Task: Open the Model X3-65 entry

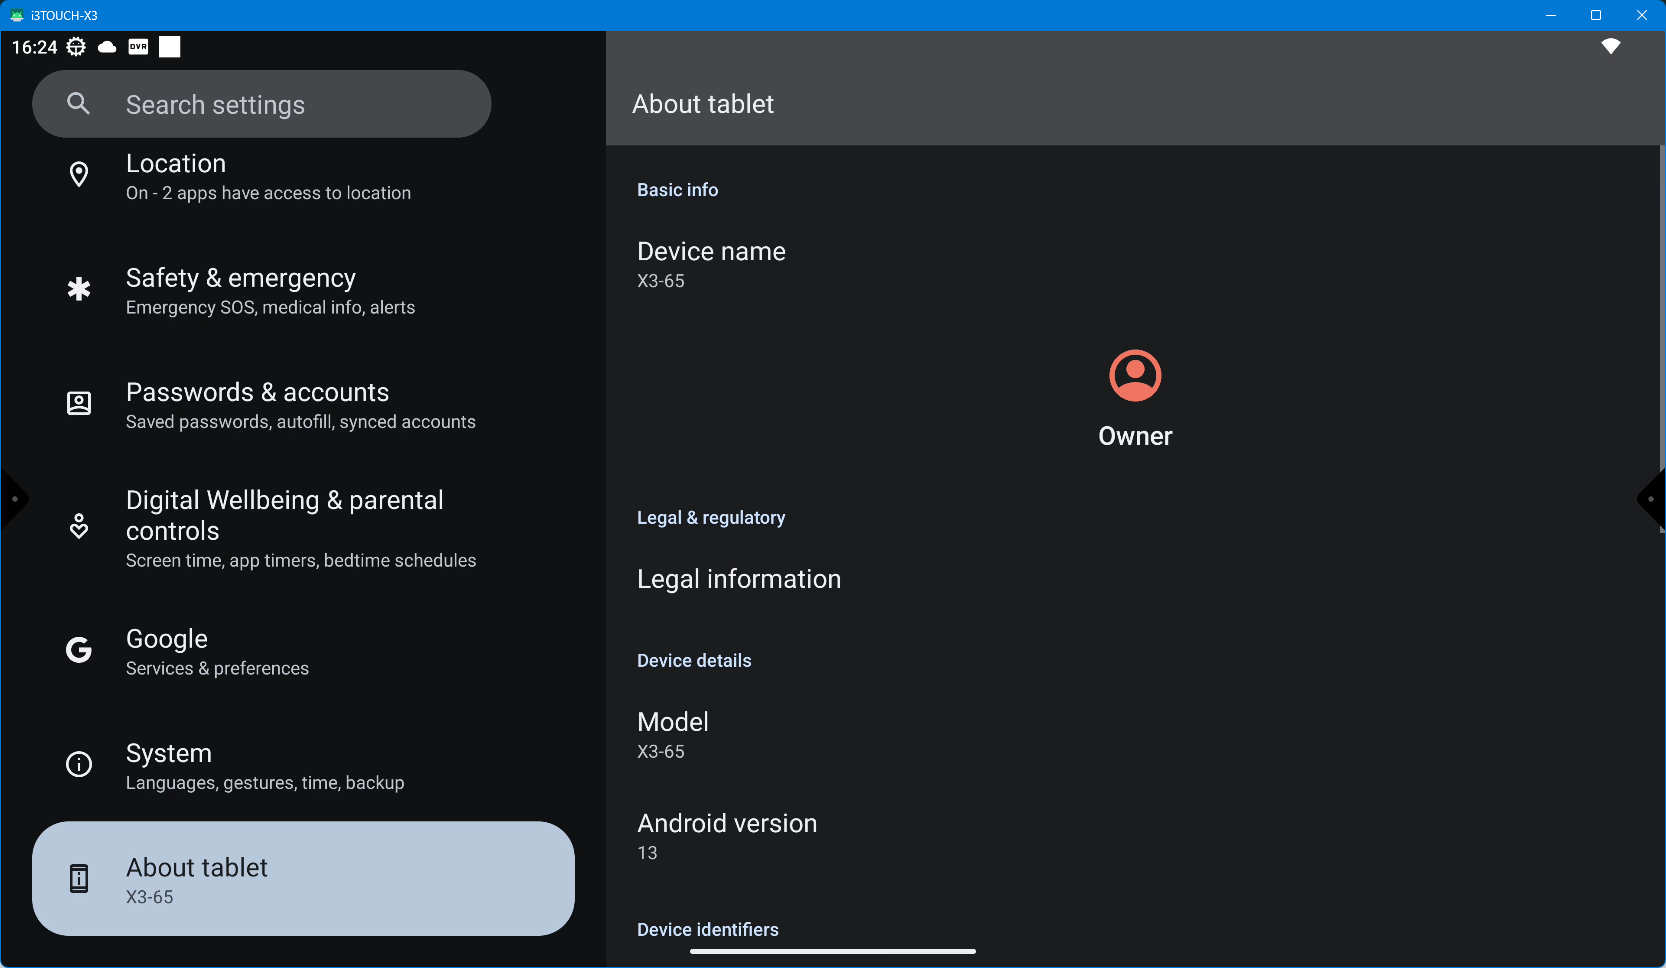Action: (x=673, y=735)
